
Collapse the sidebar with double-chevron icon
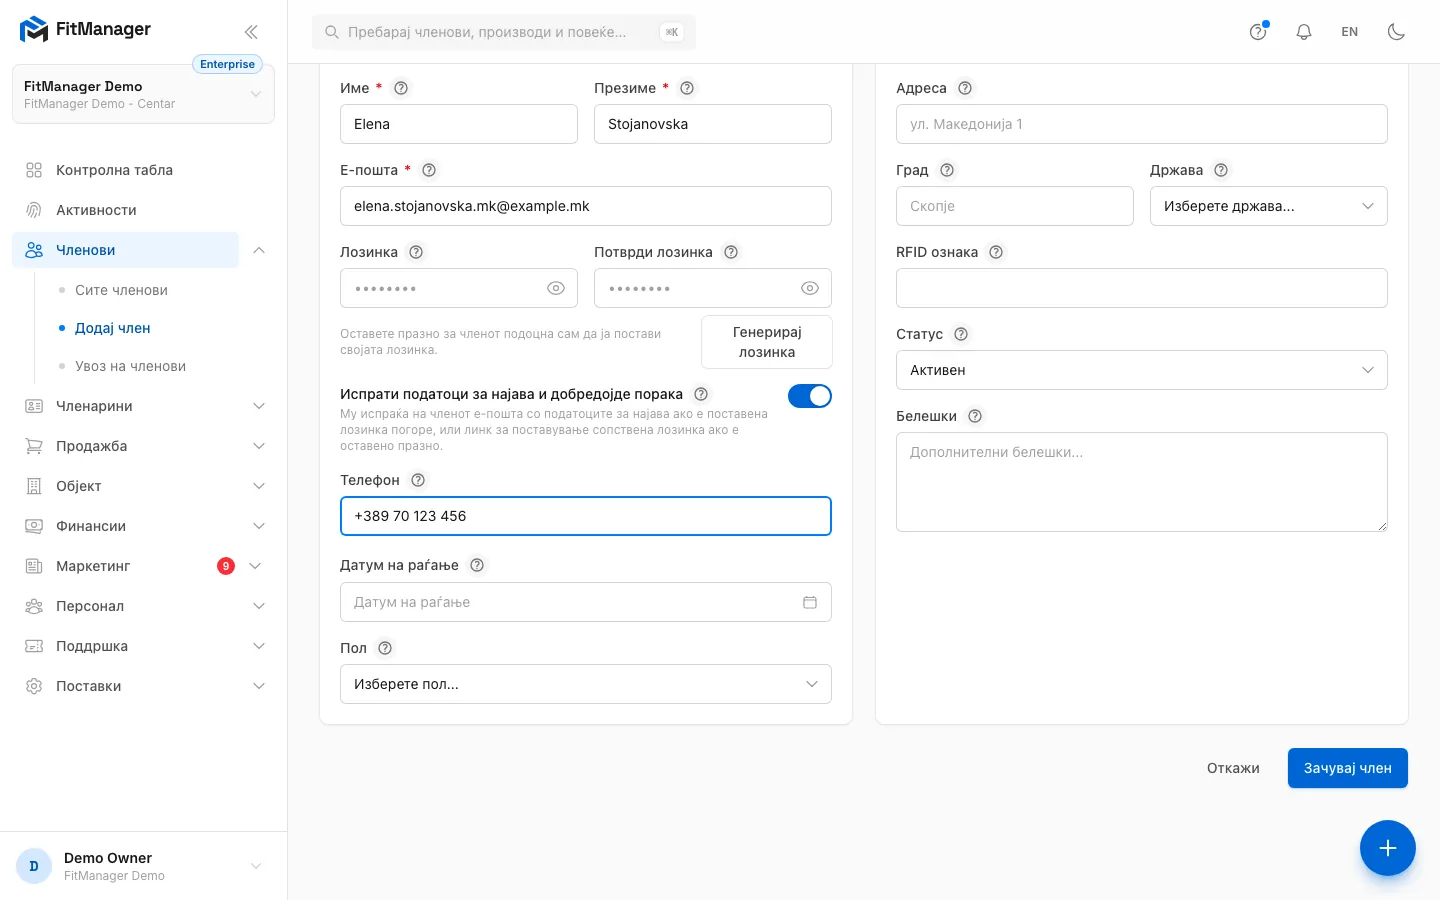(251, 32)
